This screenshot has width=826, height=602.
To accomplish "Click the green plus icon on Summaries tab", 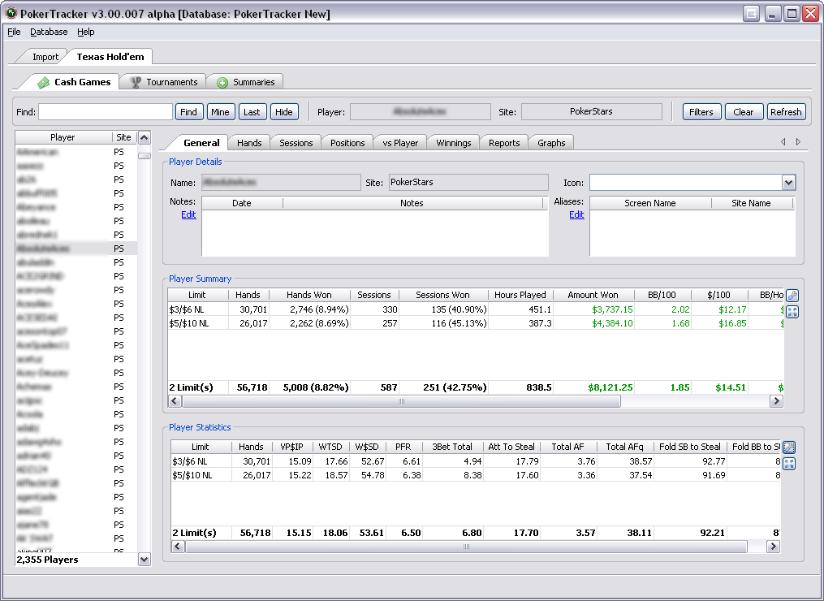I will (x=223, y=83).
